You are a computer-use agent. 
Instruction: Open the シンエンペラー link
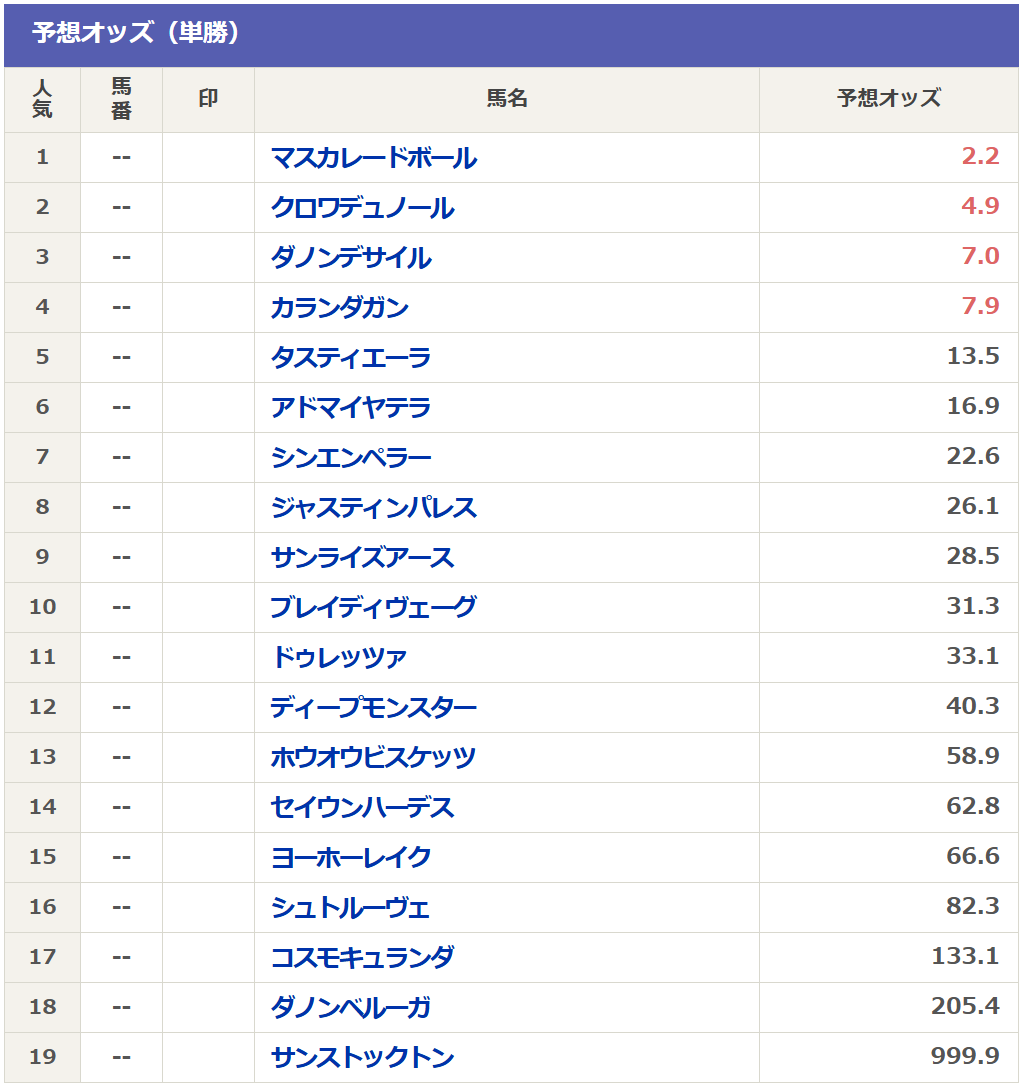click(x=351, y=458)
